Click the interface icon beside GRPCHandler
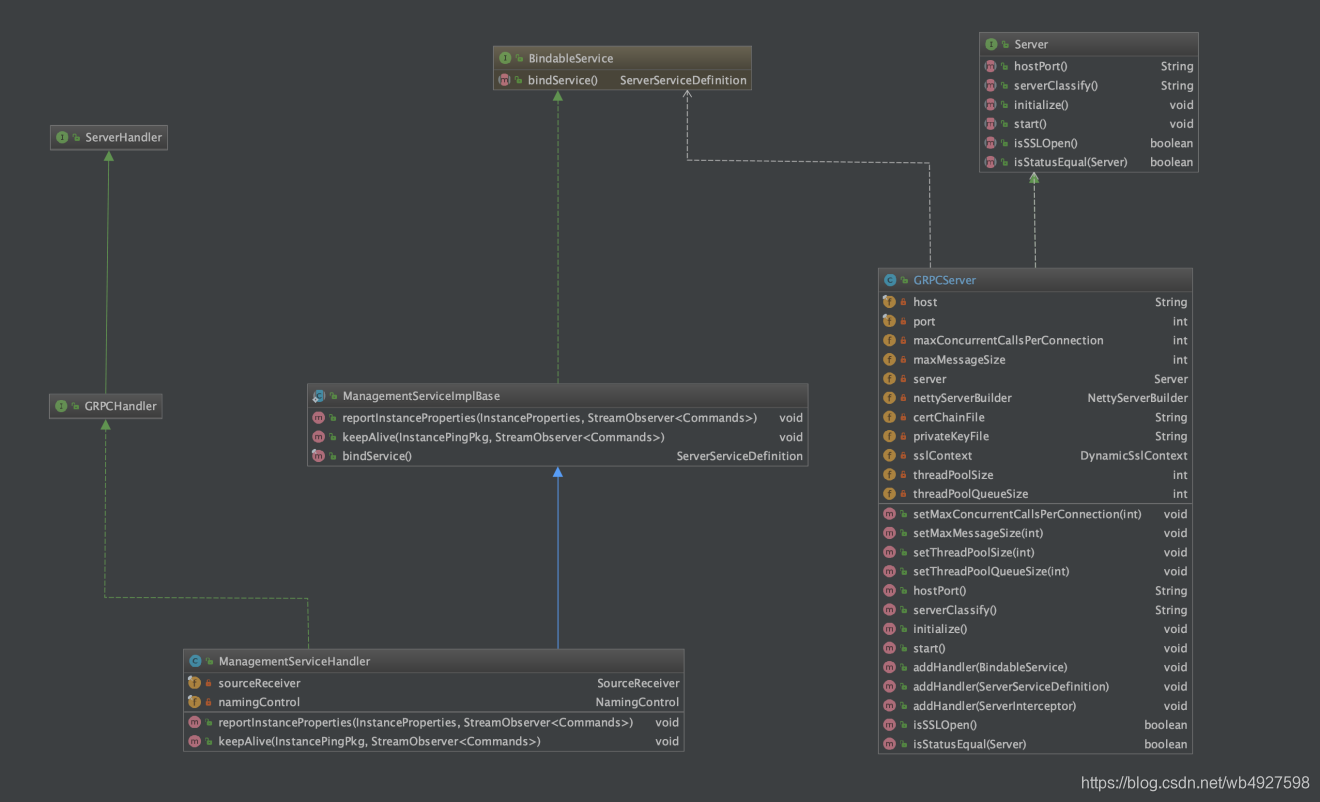Image resolution: width=1320 pixels, height=802 pixels. [61, 406]
